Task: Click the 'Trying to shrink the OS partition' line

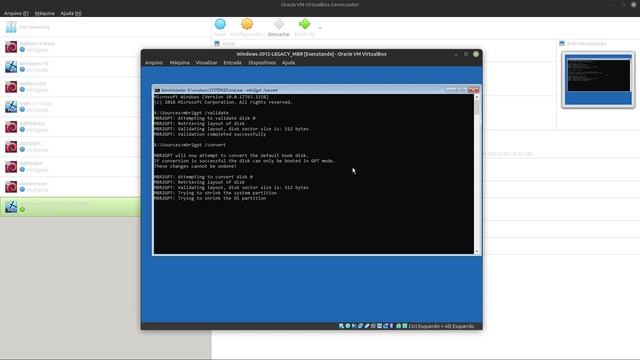Action: [x=210, y=198]
